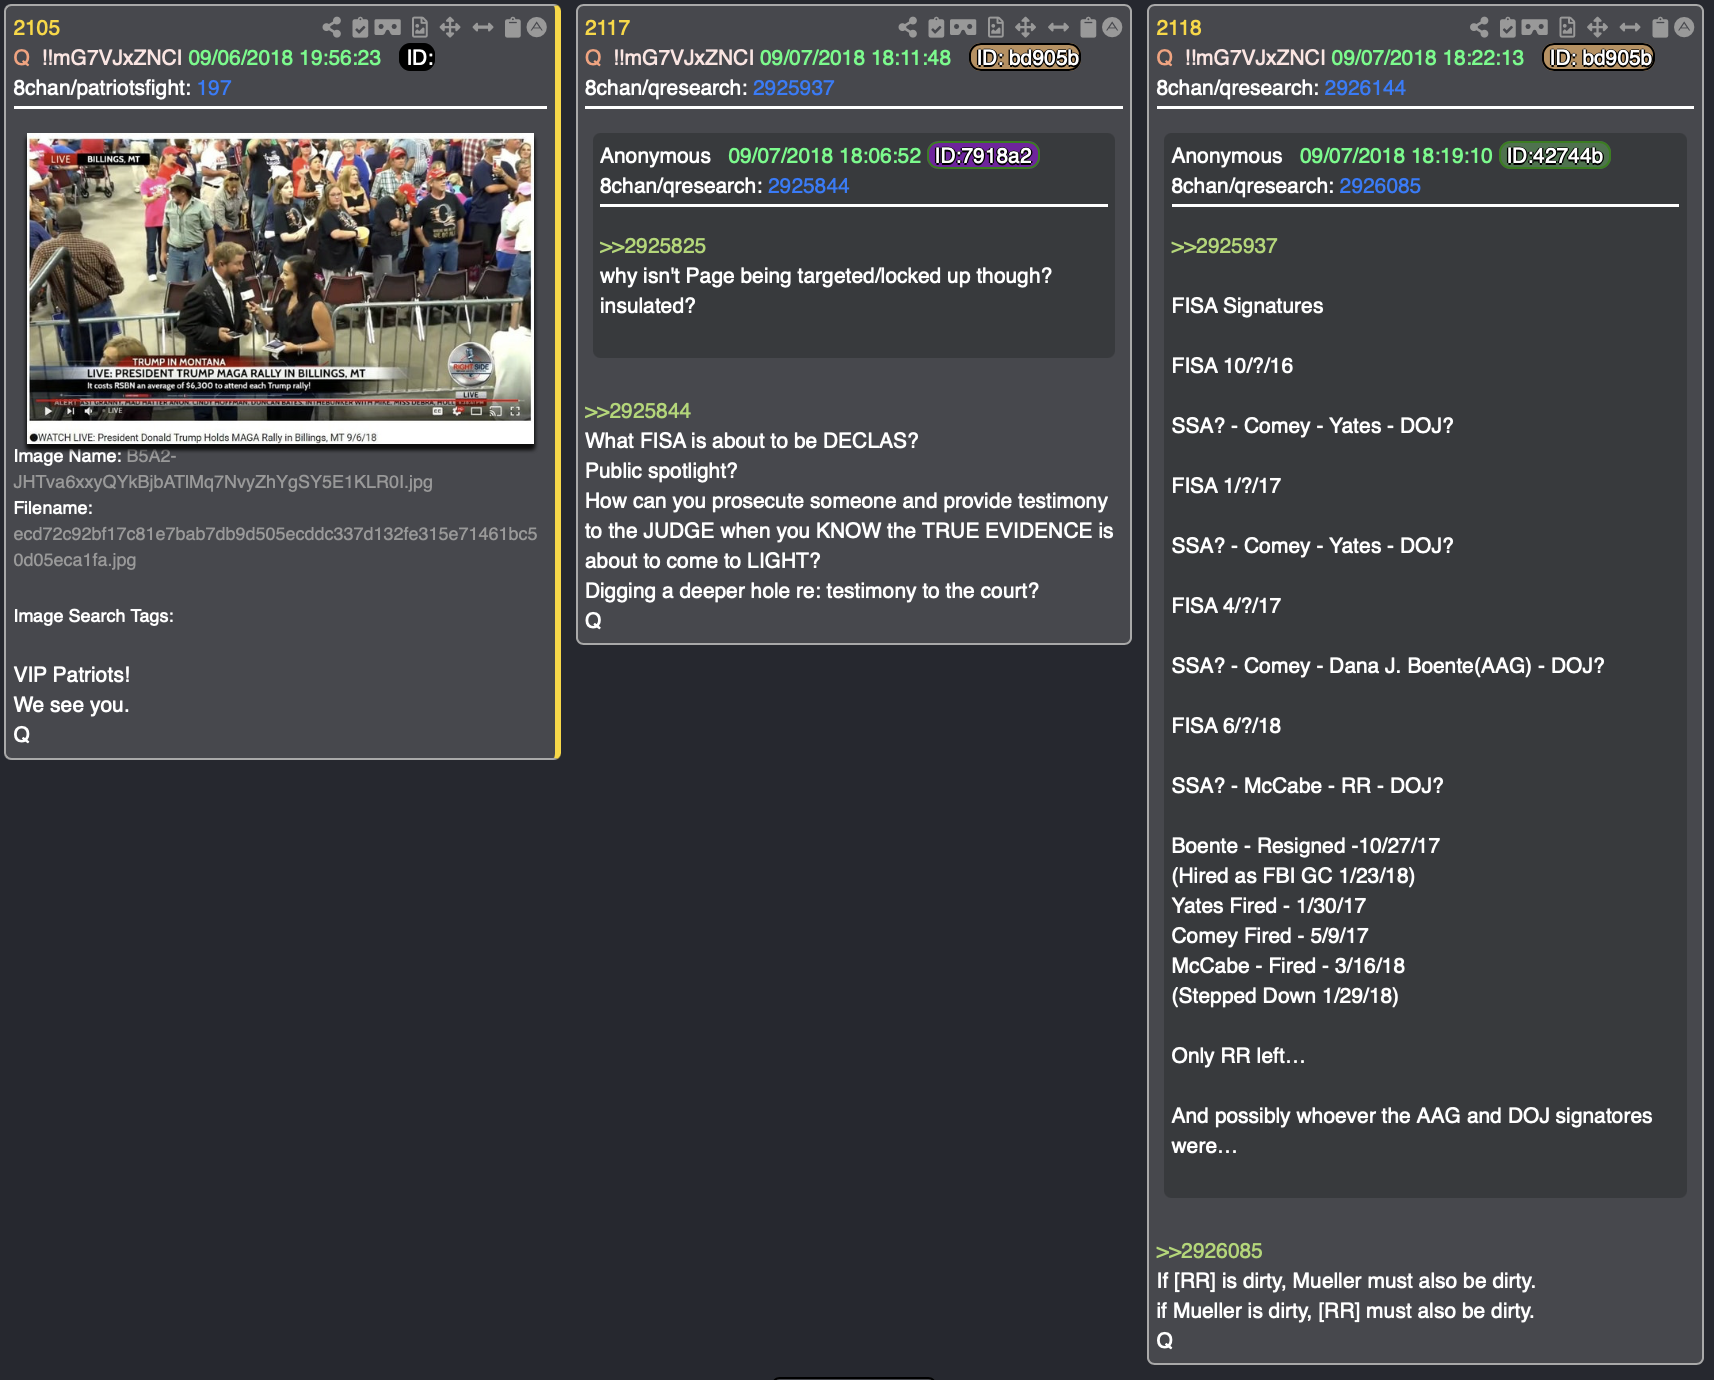The width and height of the screenshot is (1714, 1380).
Task: Click the 'Only RR left…' line
Action: tap(1238, 1056)
